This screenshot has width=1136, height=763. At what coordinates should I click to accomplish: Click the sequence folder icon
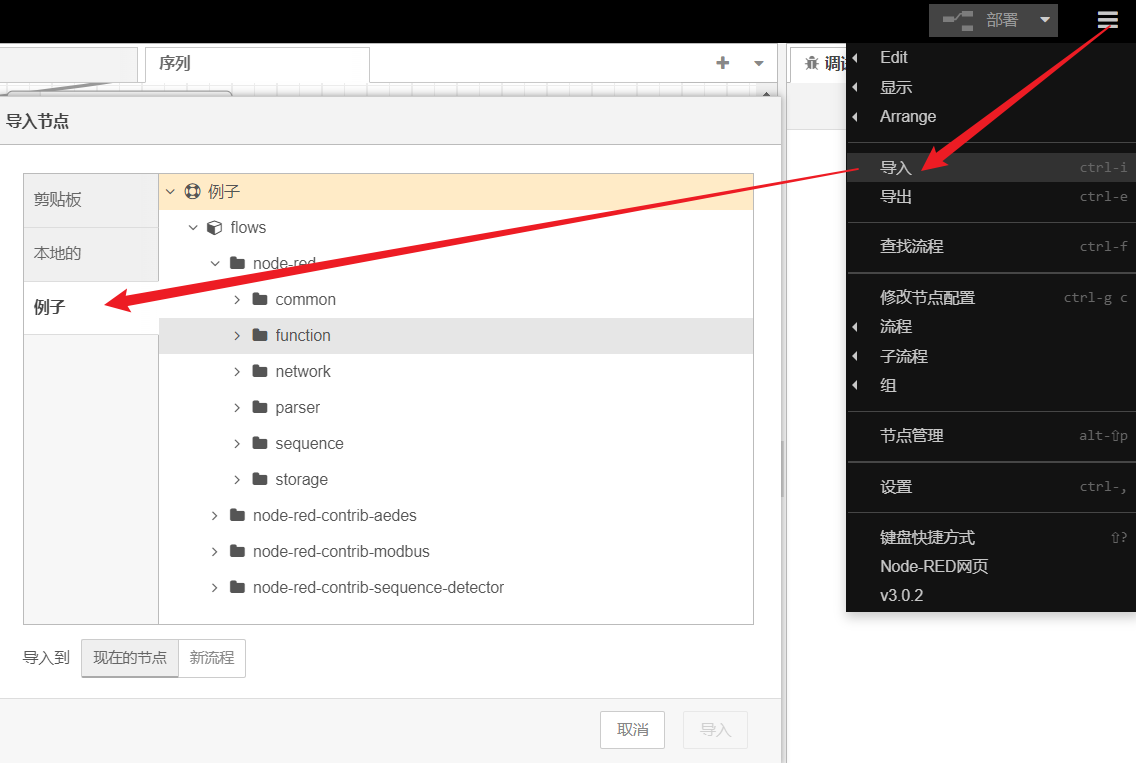[260, 443]
